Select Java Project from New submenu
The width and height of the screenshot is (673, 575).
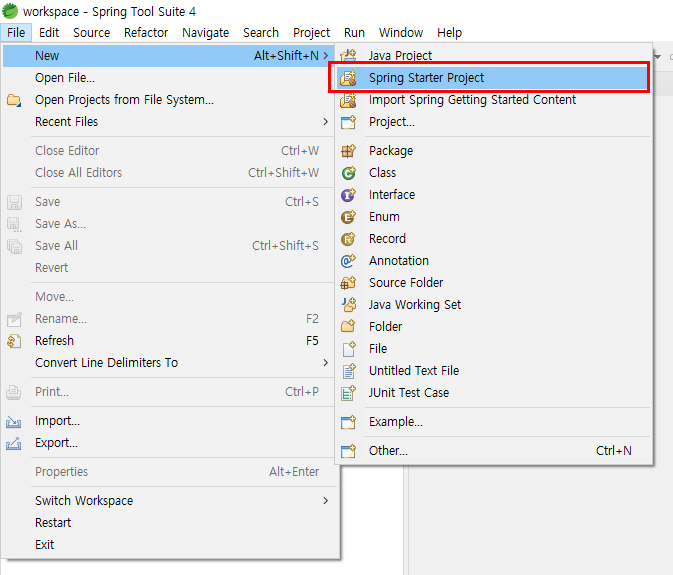[x=494, y=55]
